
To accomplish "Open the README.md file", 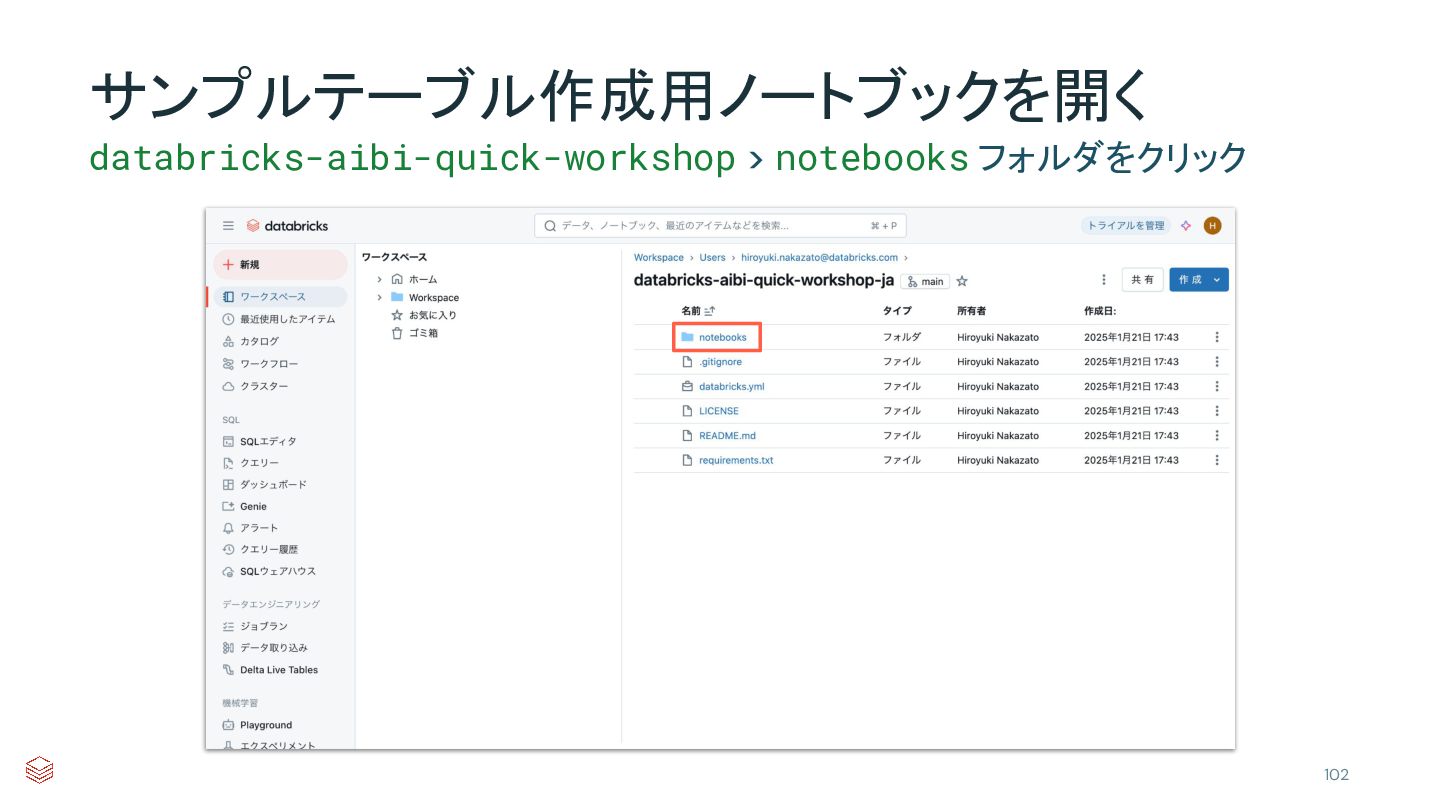I will coord(727,436).
